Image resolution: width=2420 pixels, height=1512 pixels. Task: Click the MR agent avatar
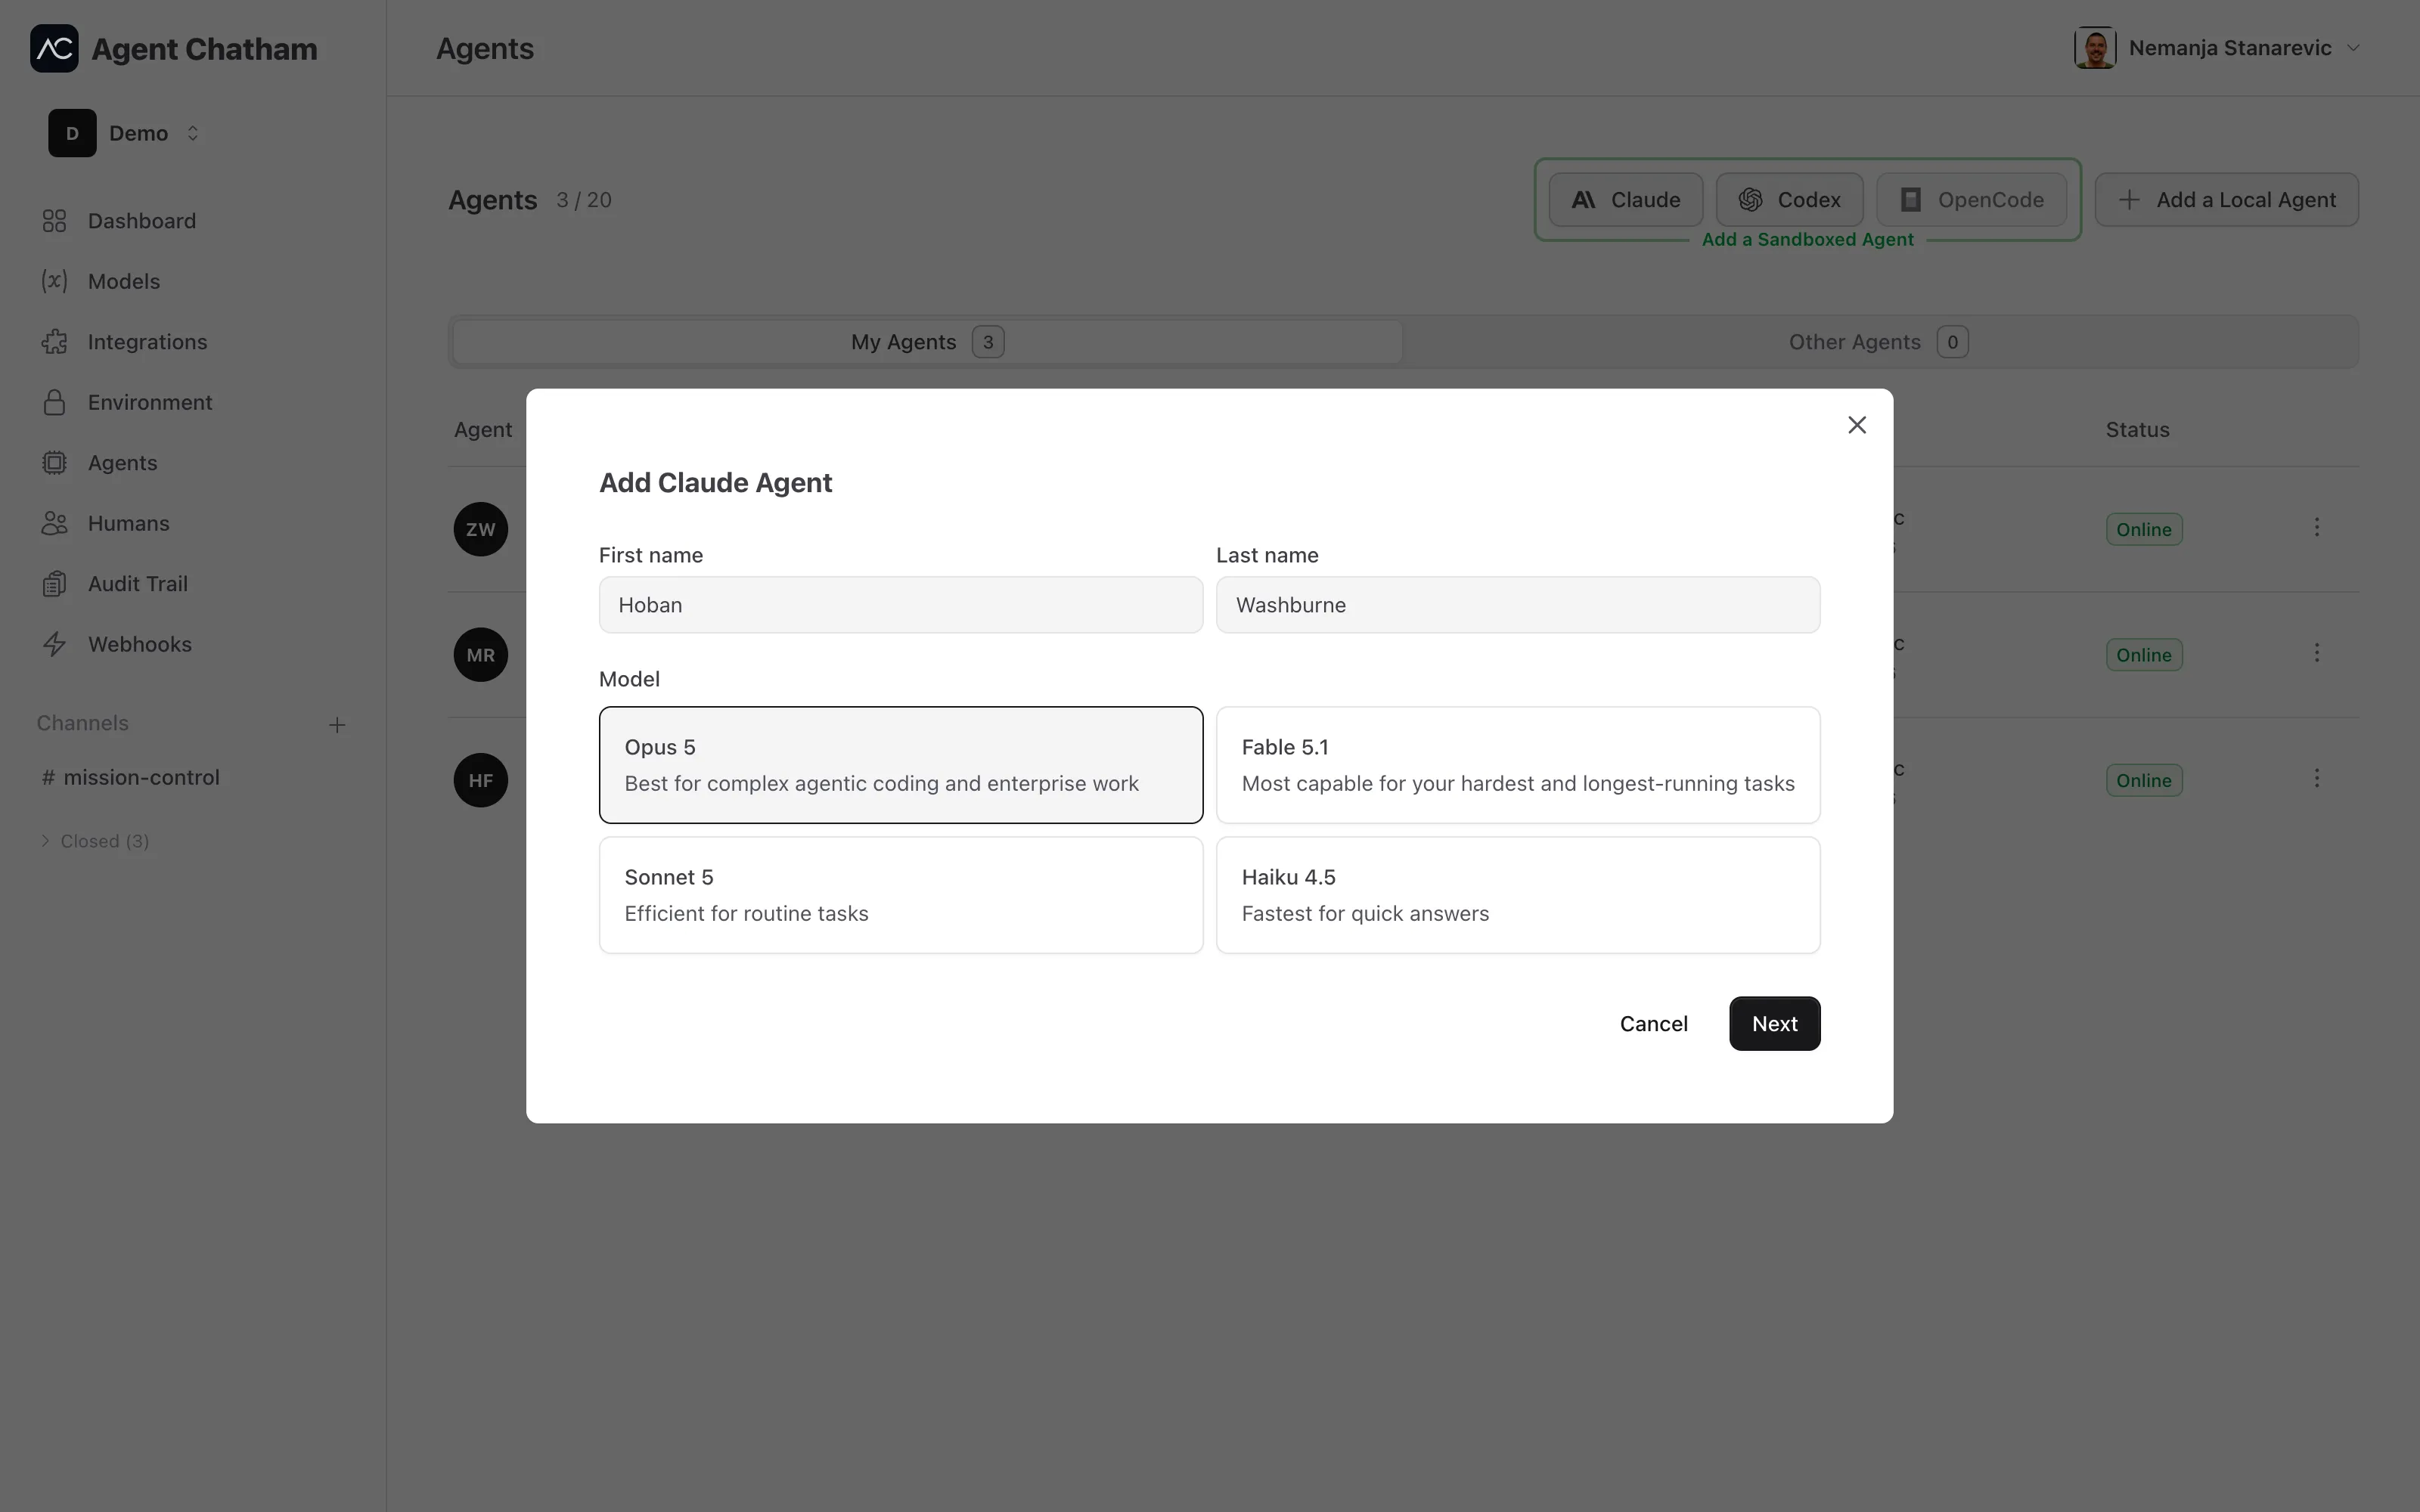coord(481,655)
